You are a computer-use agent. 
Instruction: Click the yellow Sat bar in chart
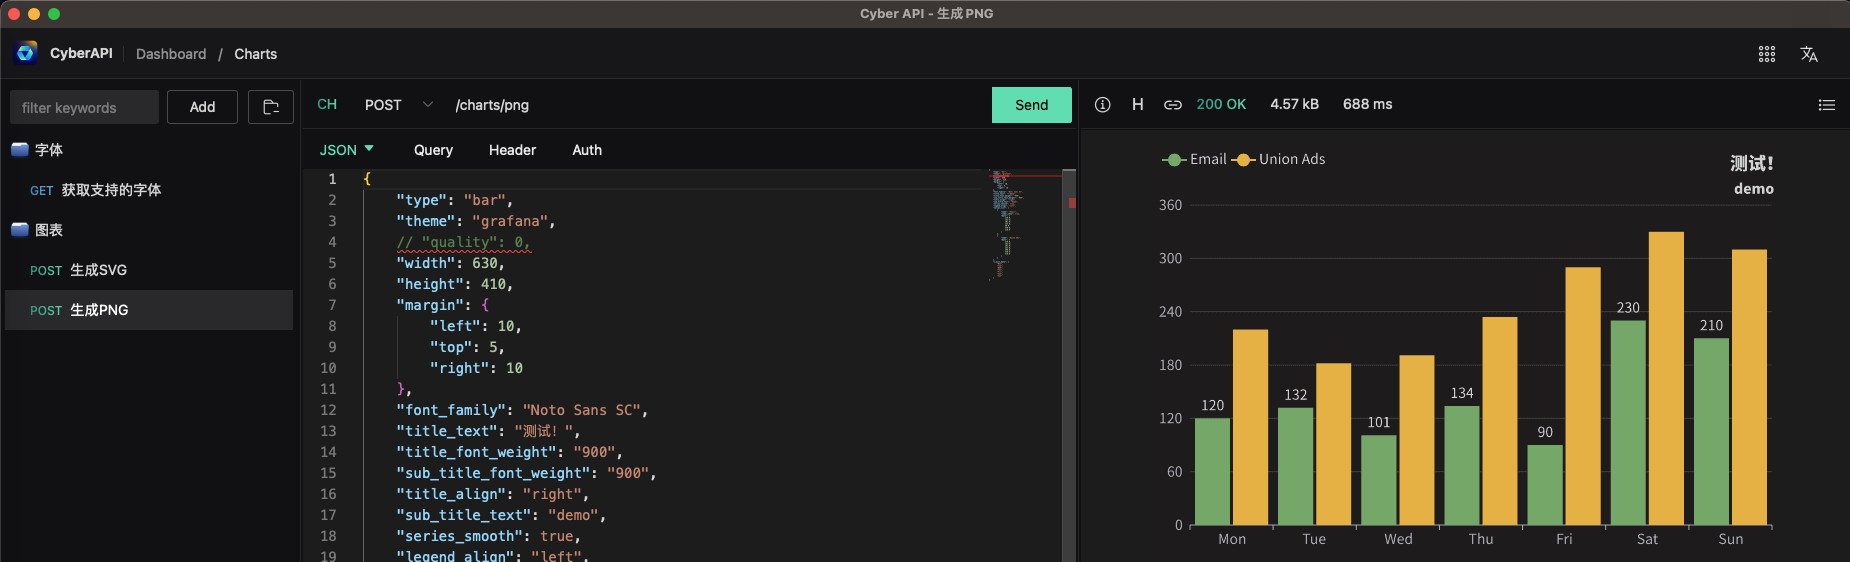tap(1666, 378)
